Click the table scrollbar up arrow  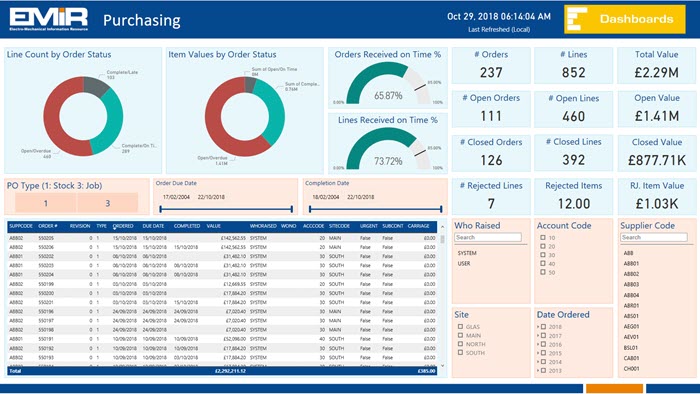(x=442, y=227)
